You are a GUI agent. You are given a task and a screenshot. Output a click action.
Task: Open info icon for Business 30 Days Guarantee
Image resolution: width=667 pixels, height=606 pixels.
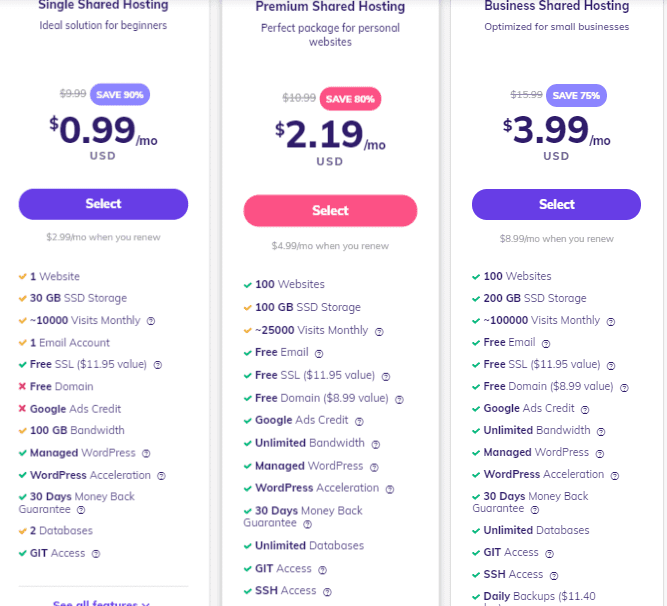(535, 509)
